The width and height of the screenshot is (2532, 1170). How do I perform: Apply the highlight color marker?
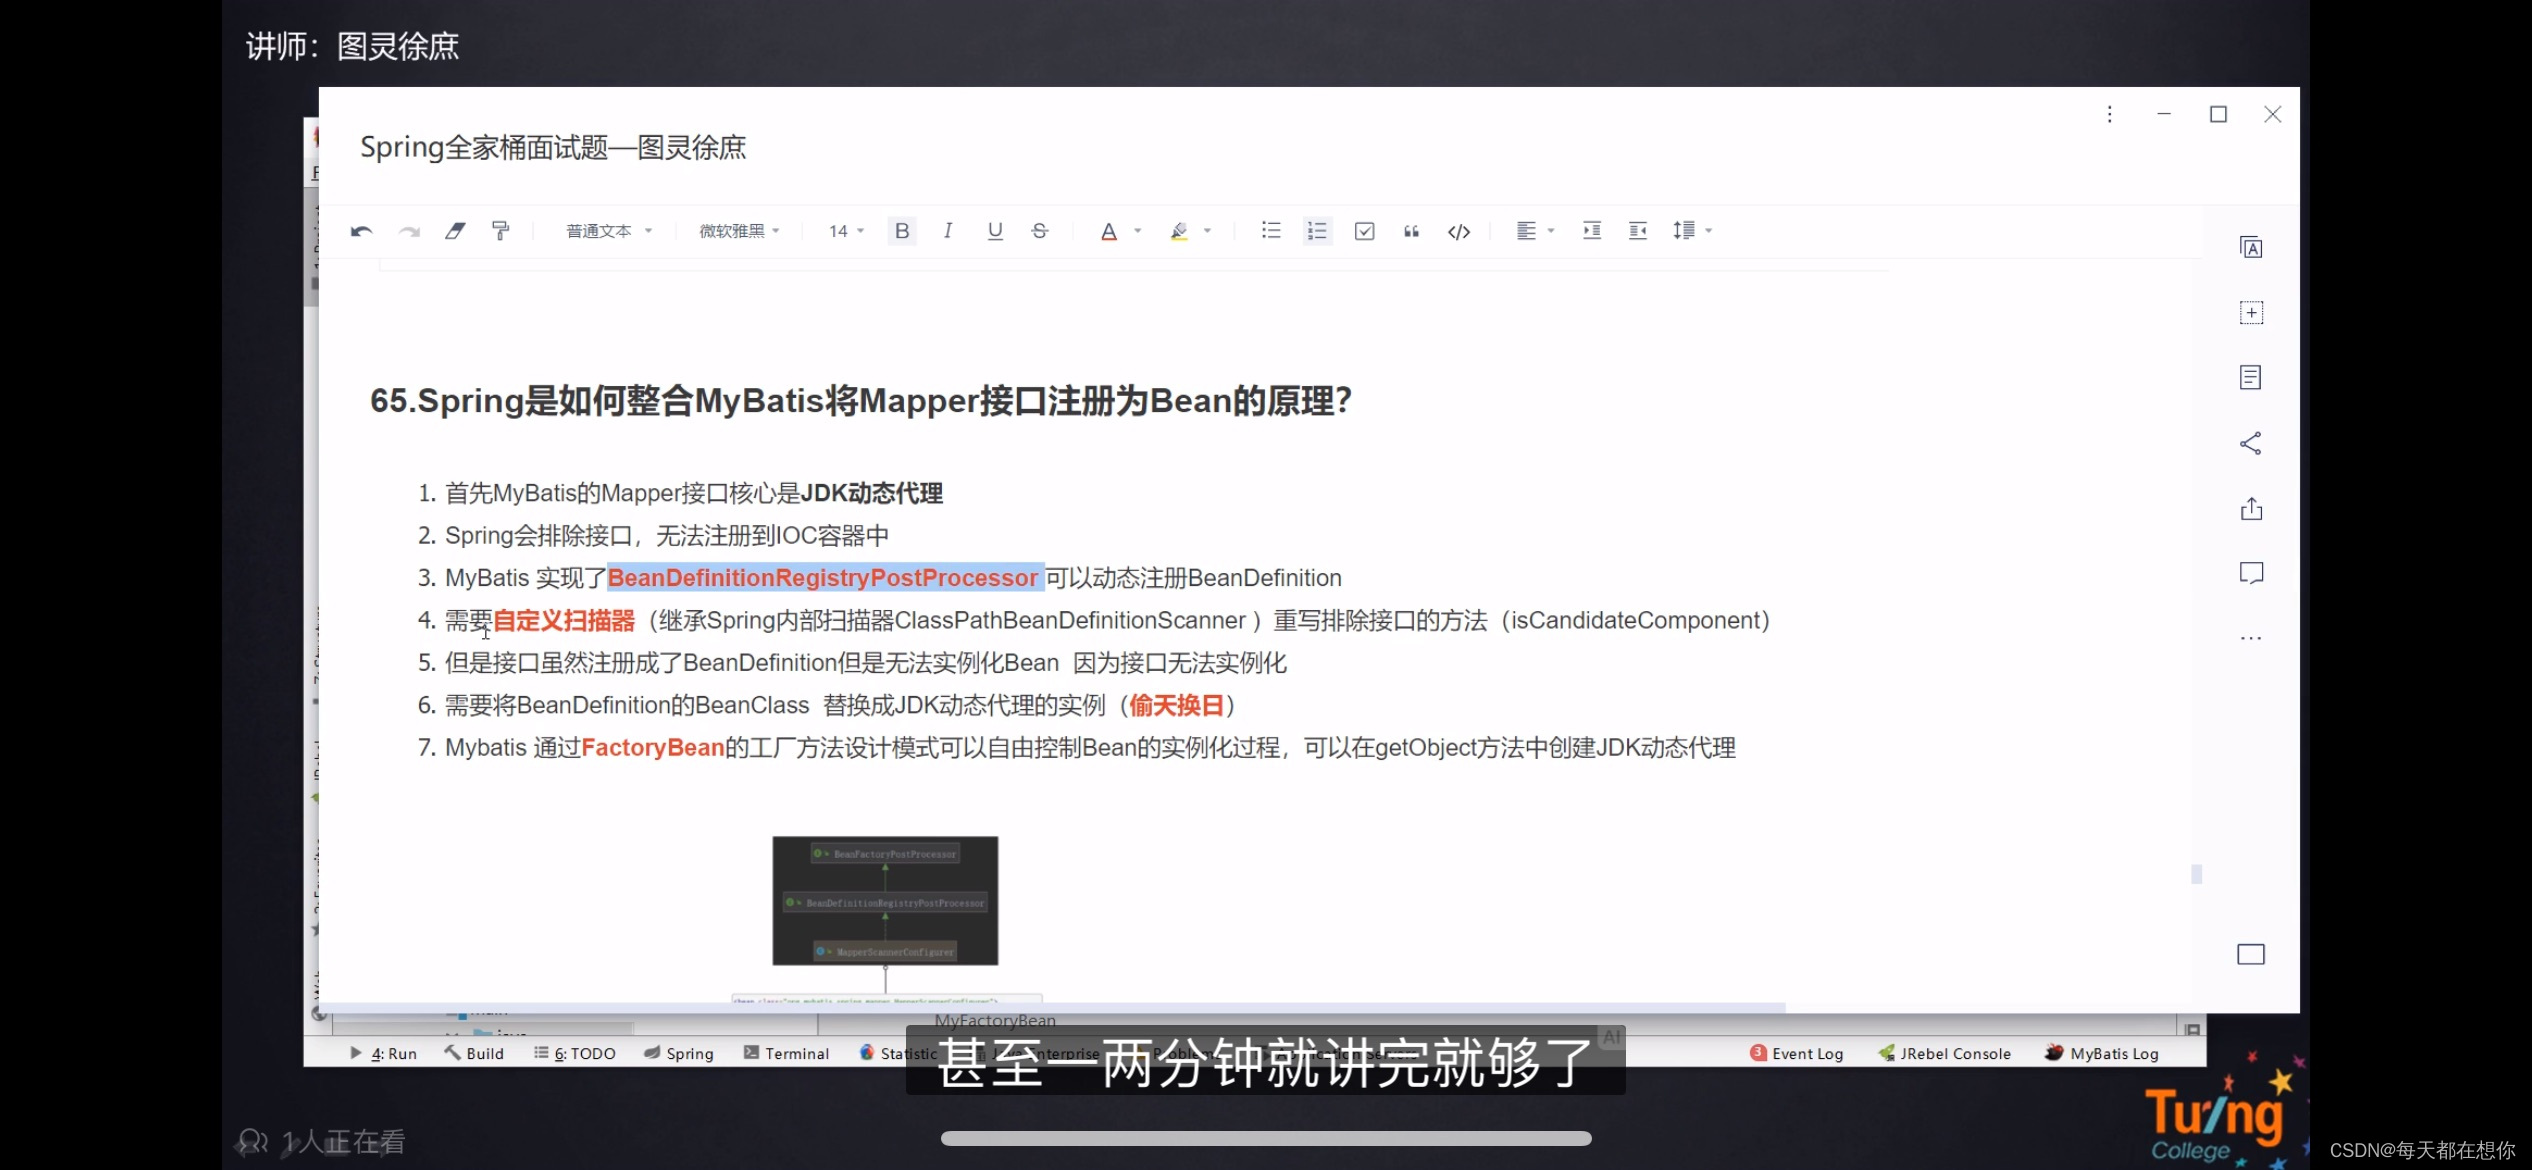1179,231
